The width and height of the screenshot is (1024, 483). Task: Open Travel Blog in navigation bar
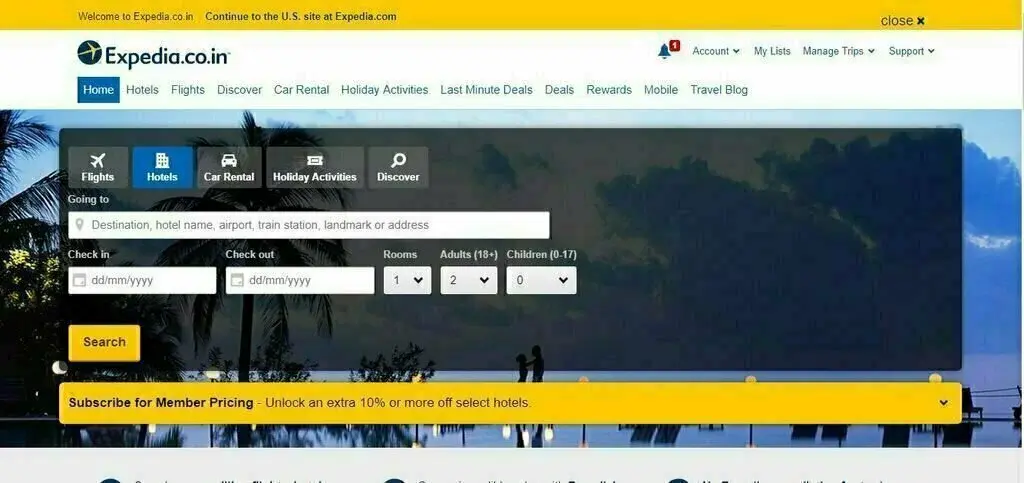tap(719, 89)
